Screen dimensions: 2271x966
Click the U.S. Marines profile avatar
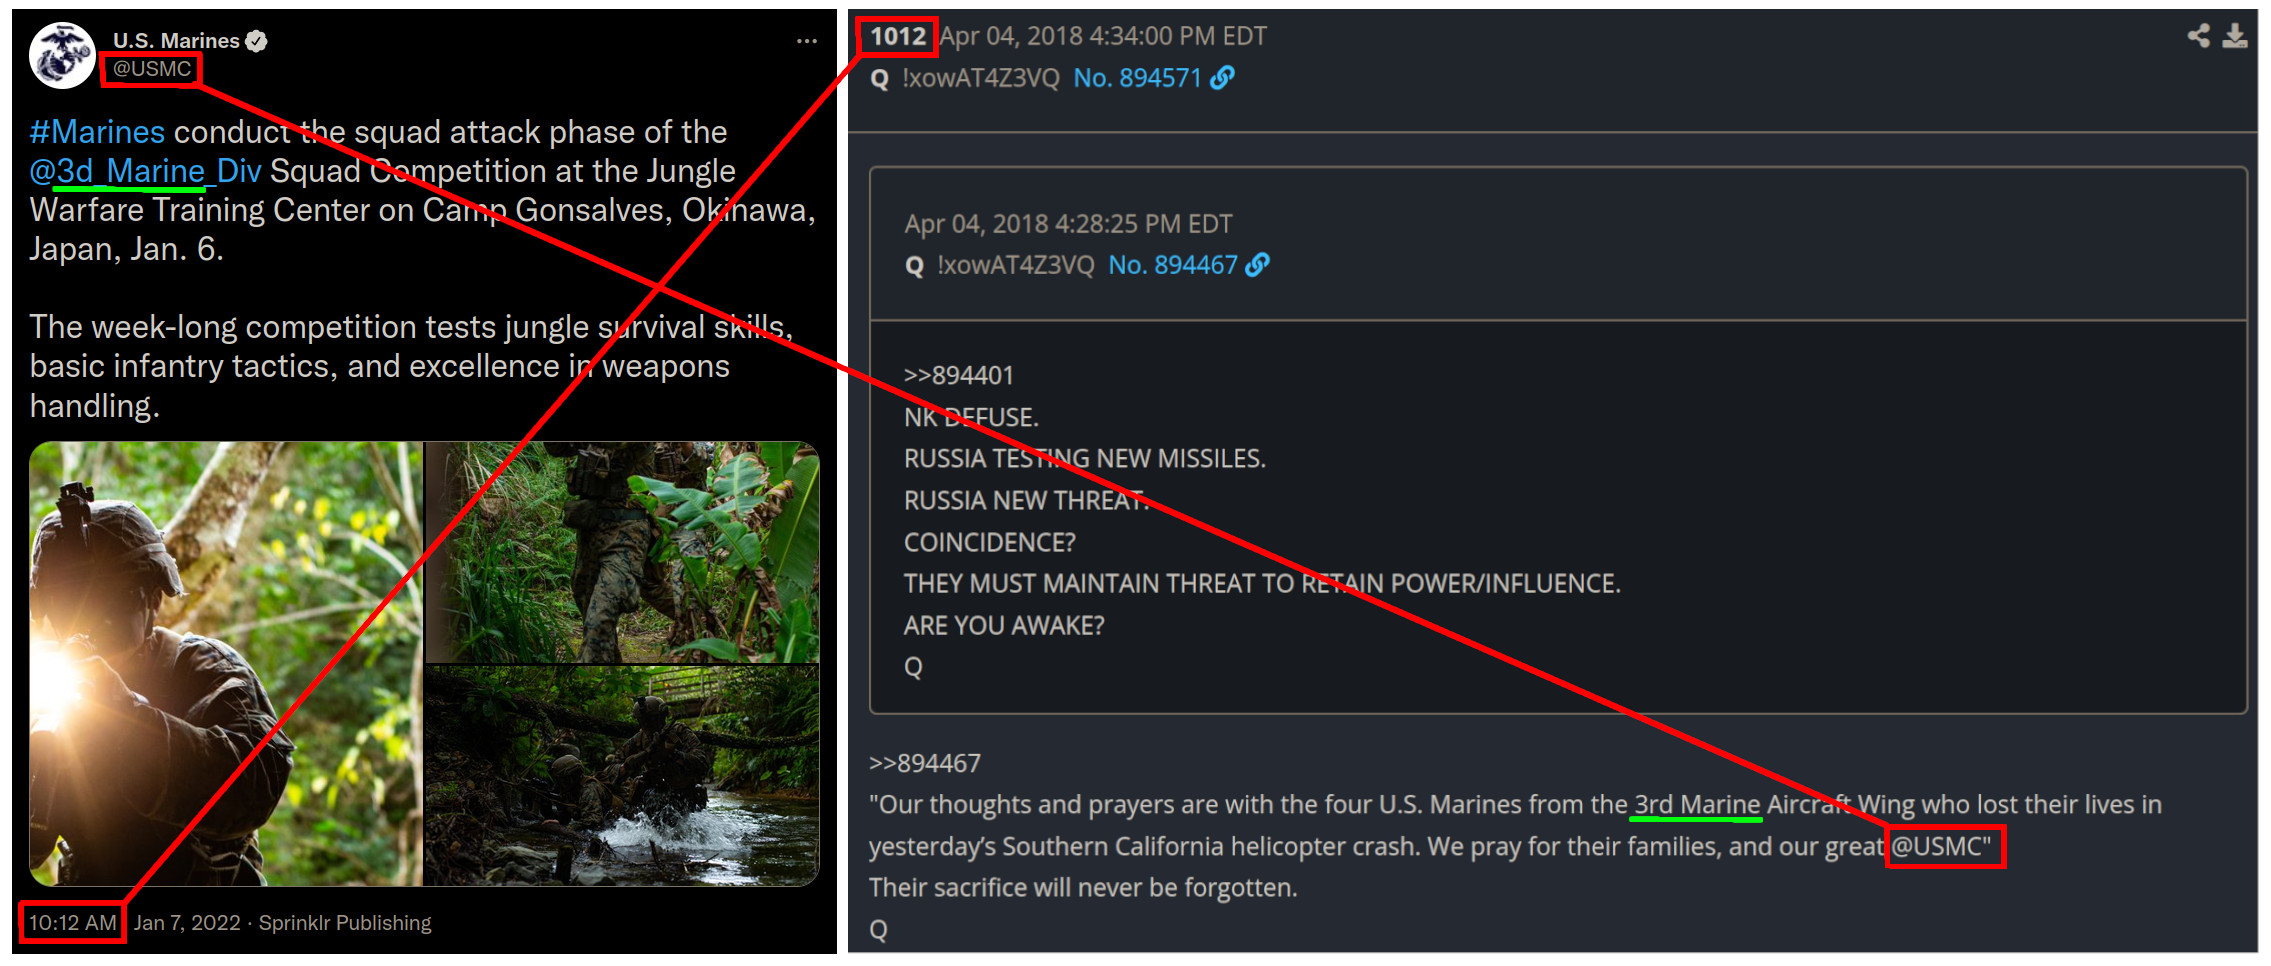click(x=63, y=56)
